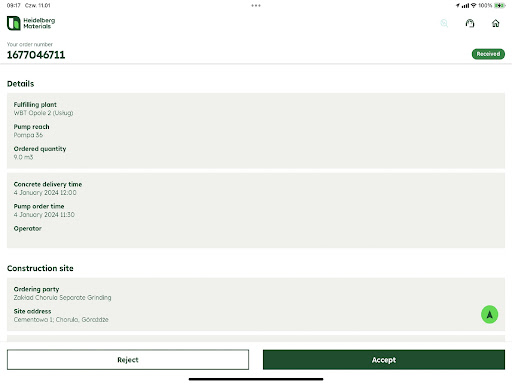Tap the Wi-Fi icon in status bar
512x384 pixels.
click(x=473, y=5)
